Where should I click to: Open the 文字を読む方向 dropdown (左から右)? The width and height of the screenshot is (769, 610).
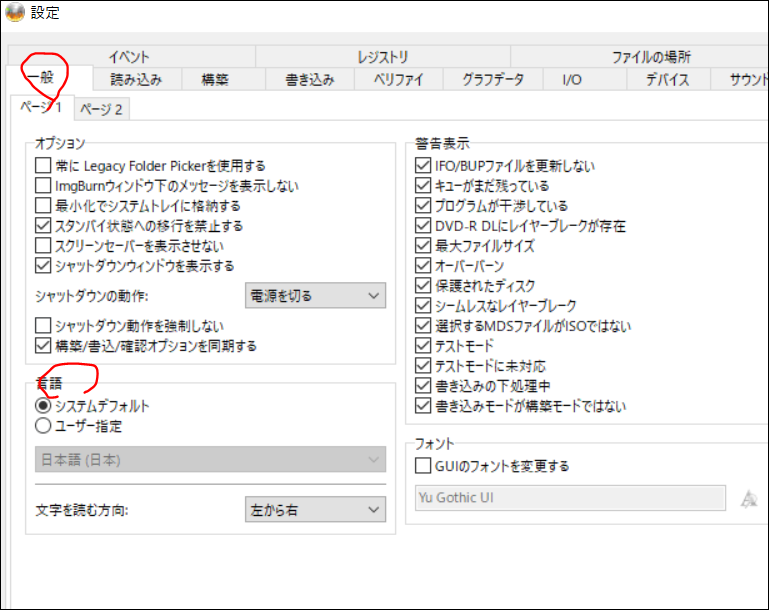[315, 510]
